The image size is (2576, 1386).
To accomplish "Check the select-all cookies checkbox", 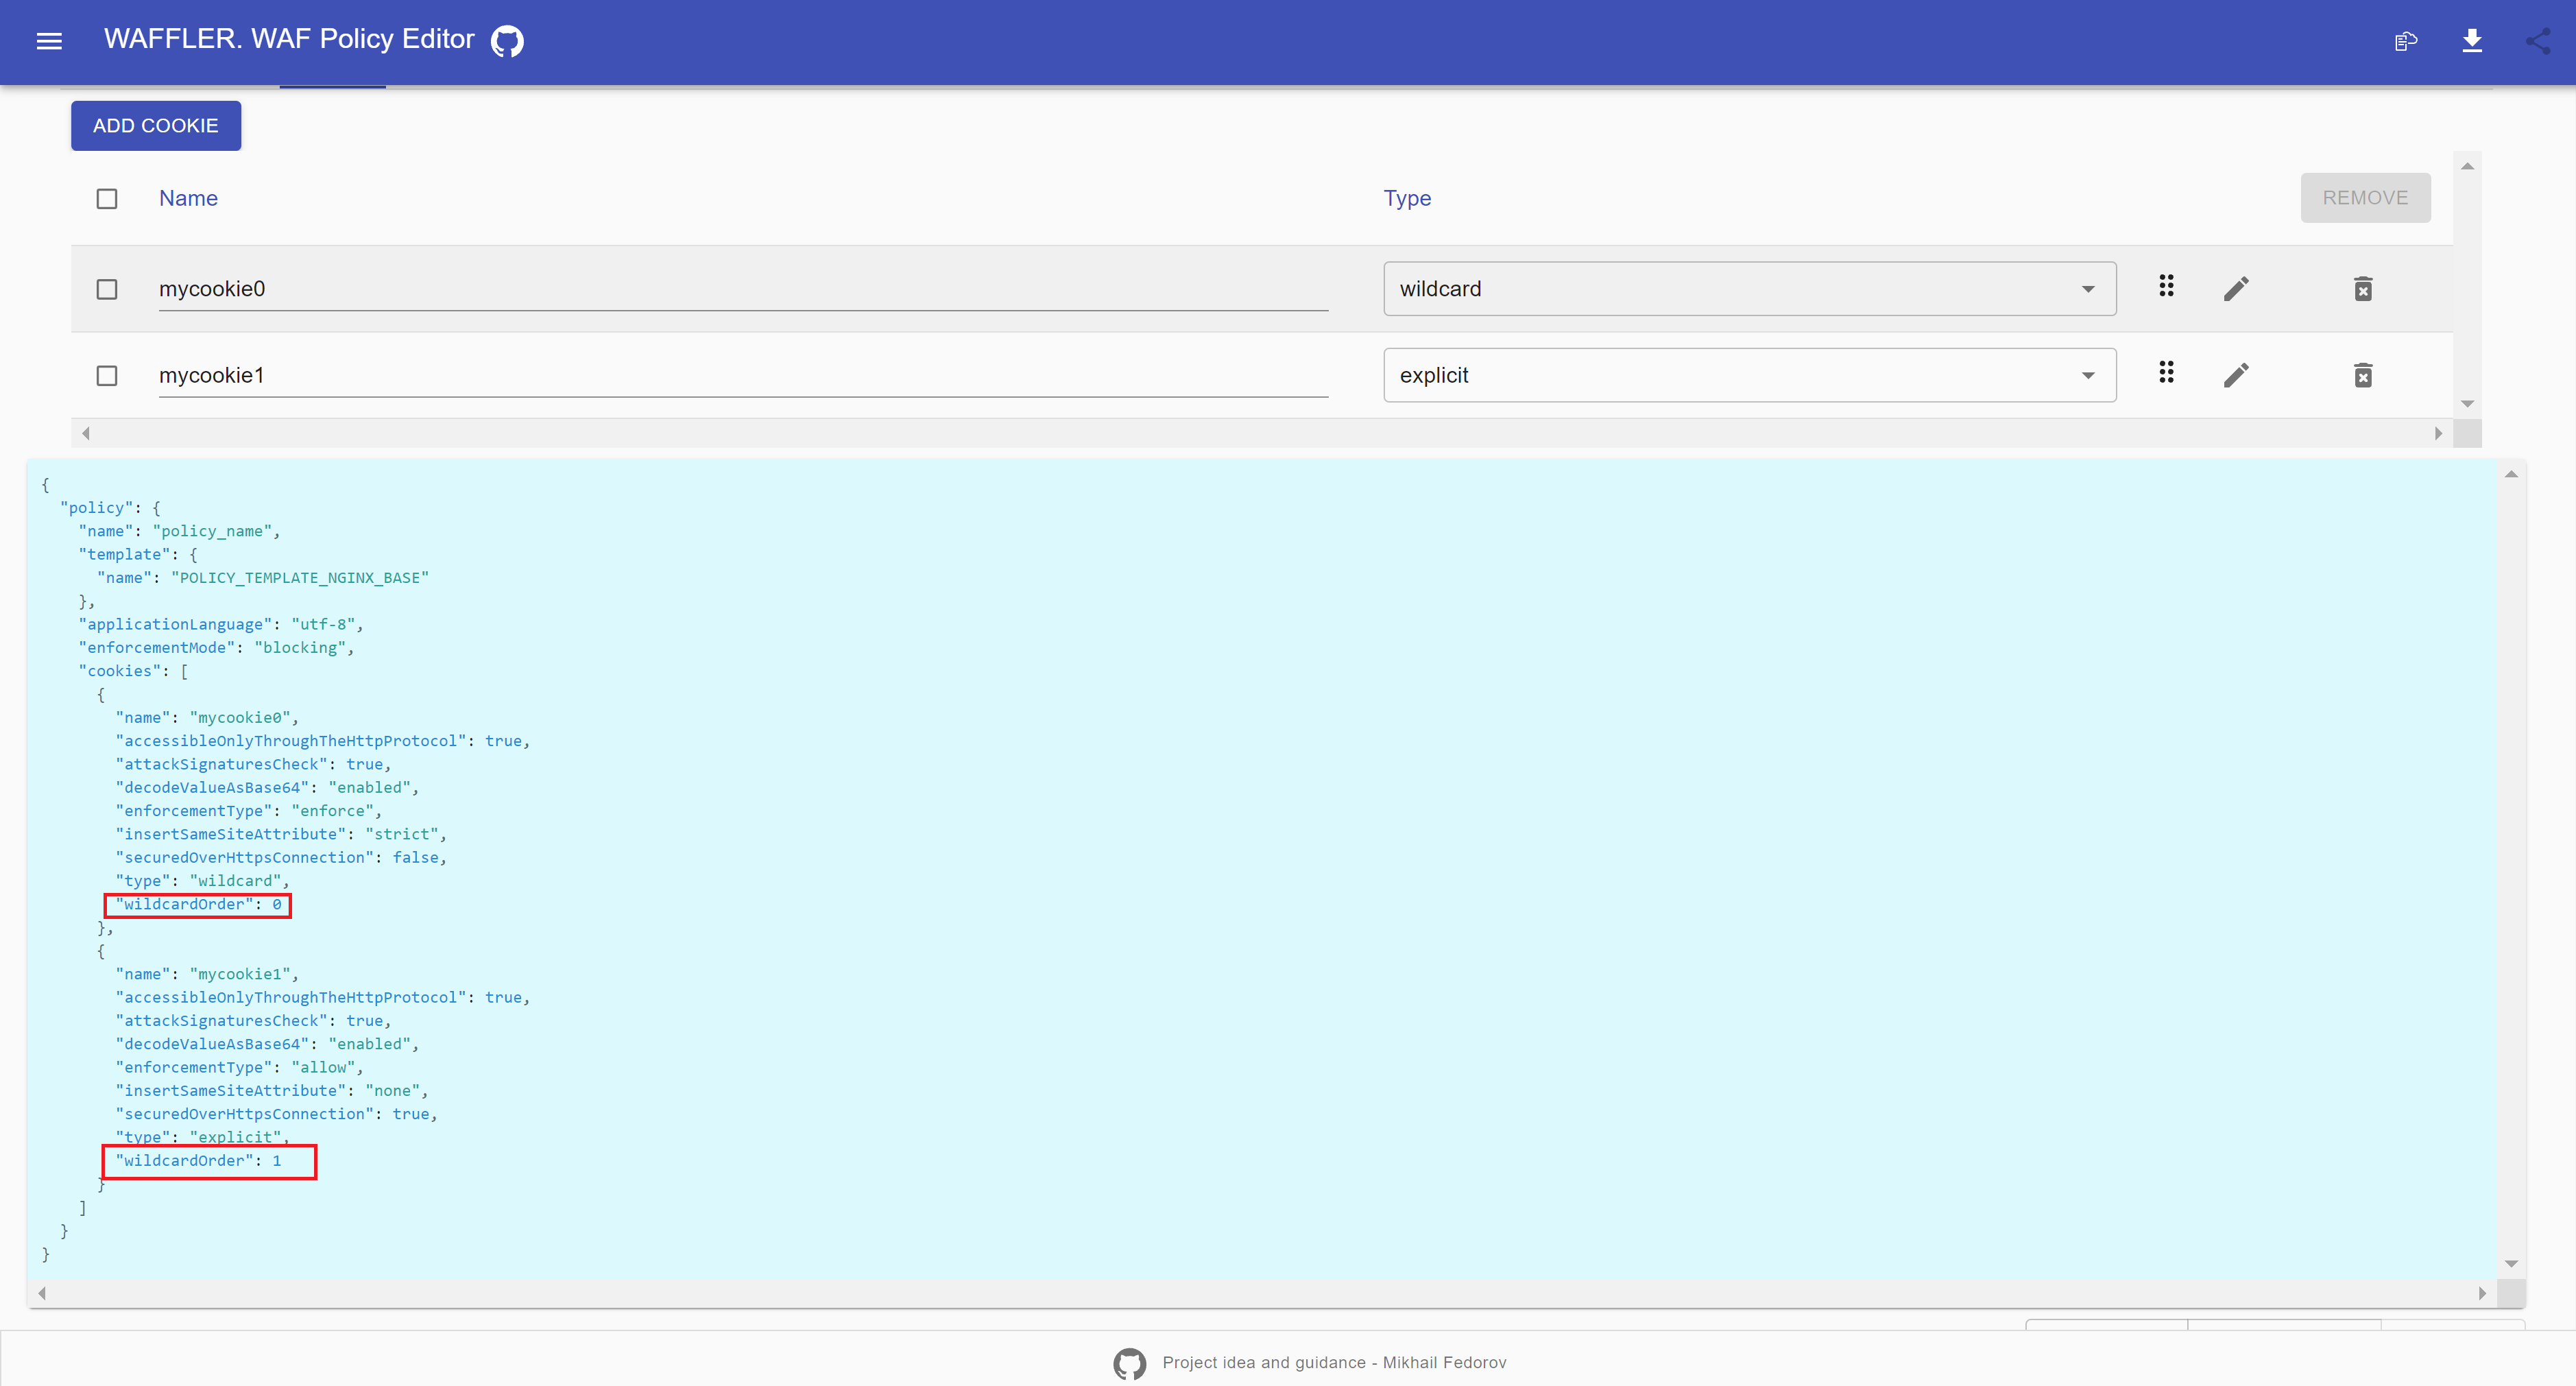I will [x=107, y=198].
